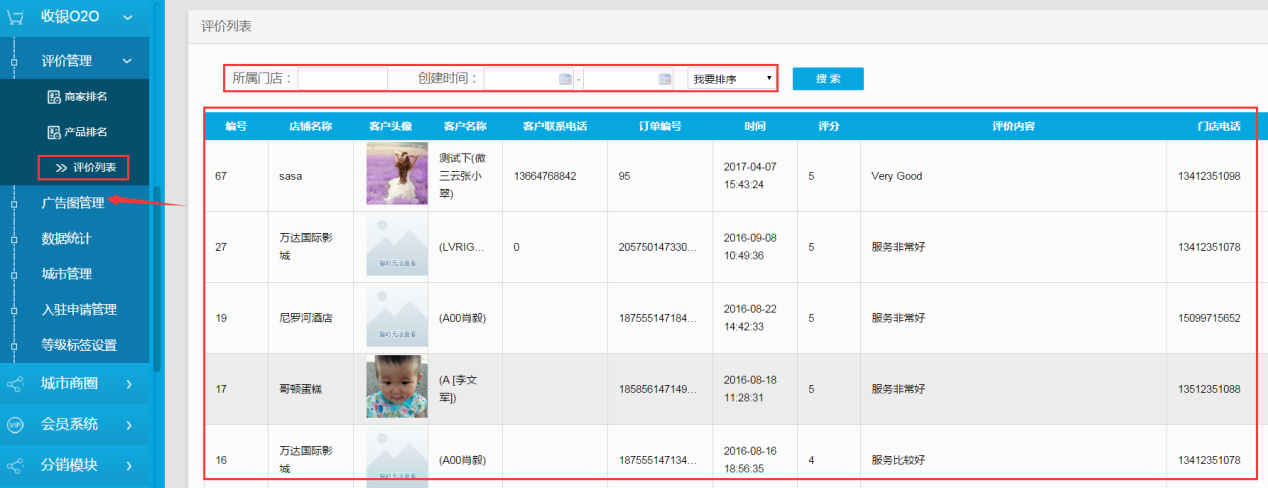The width and height of the screenshot is (1268, 488).
Task: Click the 创建时间 end date field
Action: coord(628,78)
